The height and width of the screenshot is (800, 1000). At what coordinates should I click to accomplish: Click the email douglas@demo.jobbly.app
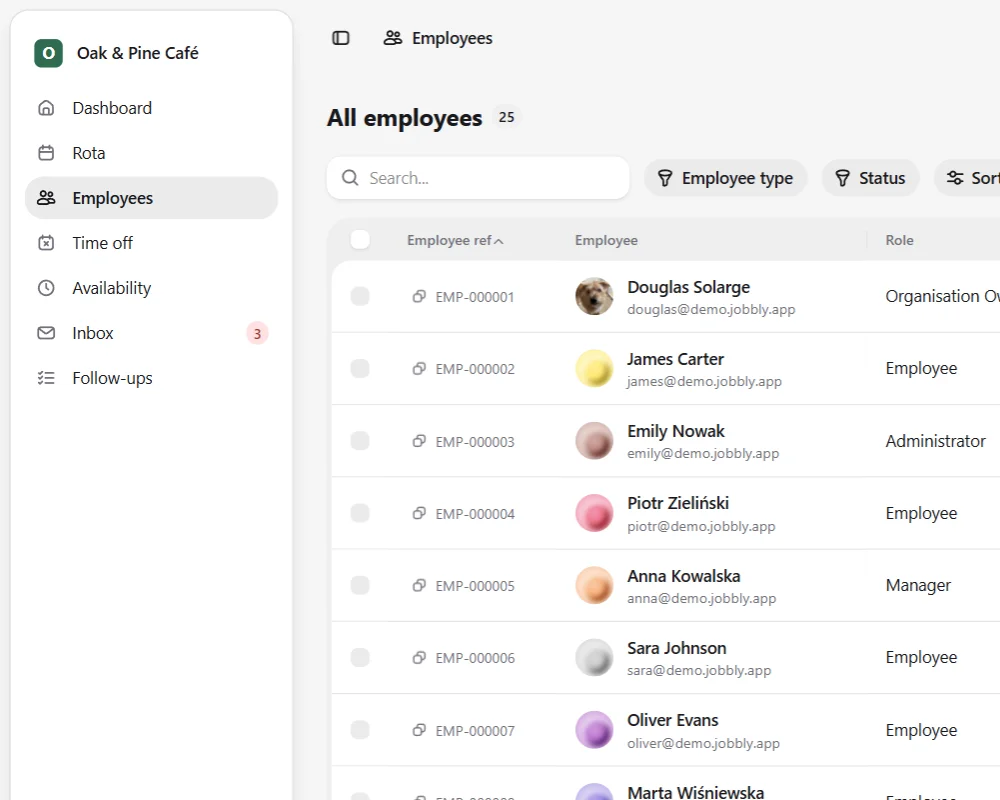(711, 309)
